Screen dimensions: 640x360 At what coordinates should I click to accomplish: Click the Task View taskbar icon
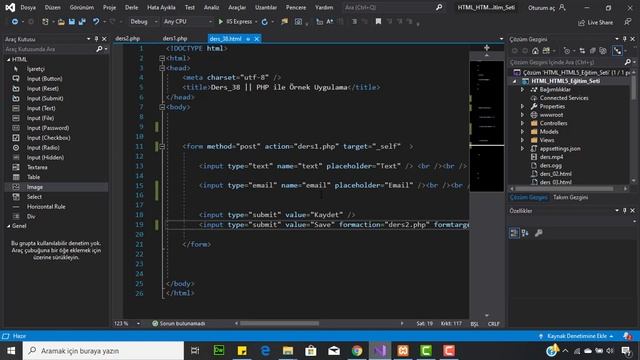[x=195, y=351]
